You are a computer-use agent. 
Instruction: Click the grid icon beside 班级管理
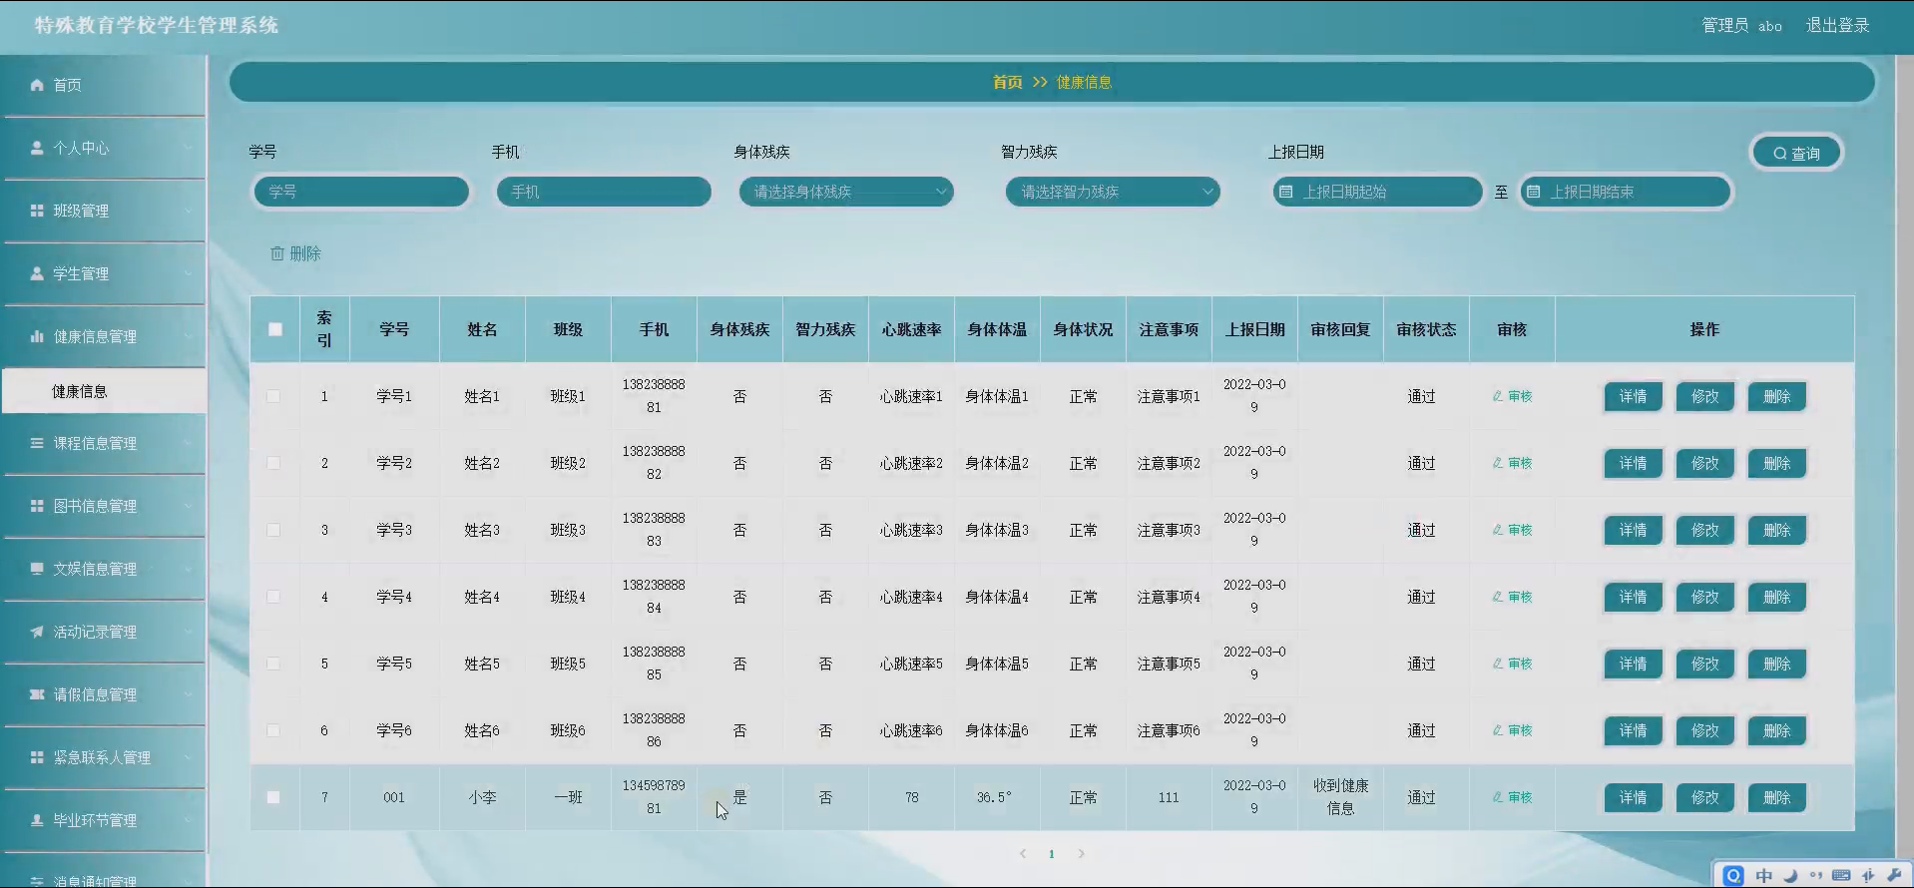pos(37,211)
